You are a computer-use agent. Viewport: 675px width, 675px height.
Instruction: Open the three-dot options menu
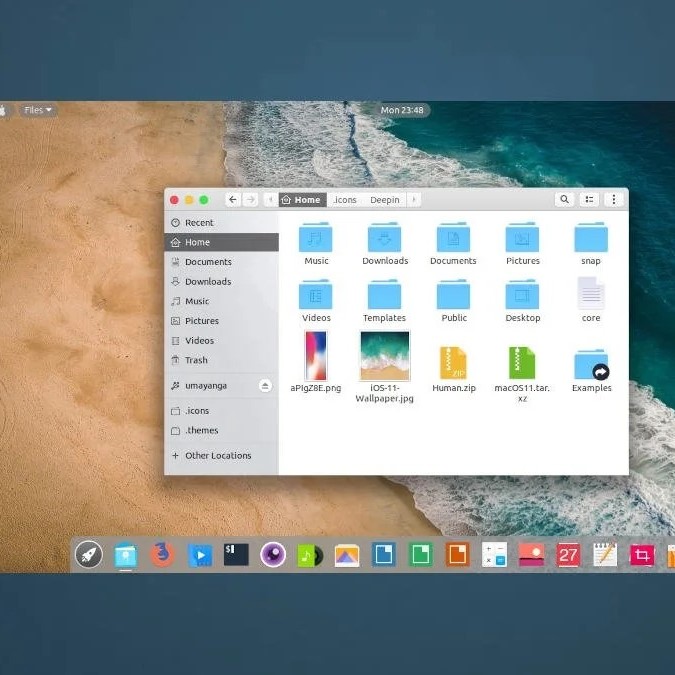pos(614,199)
